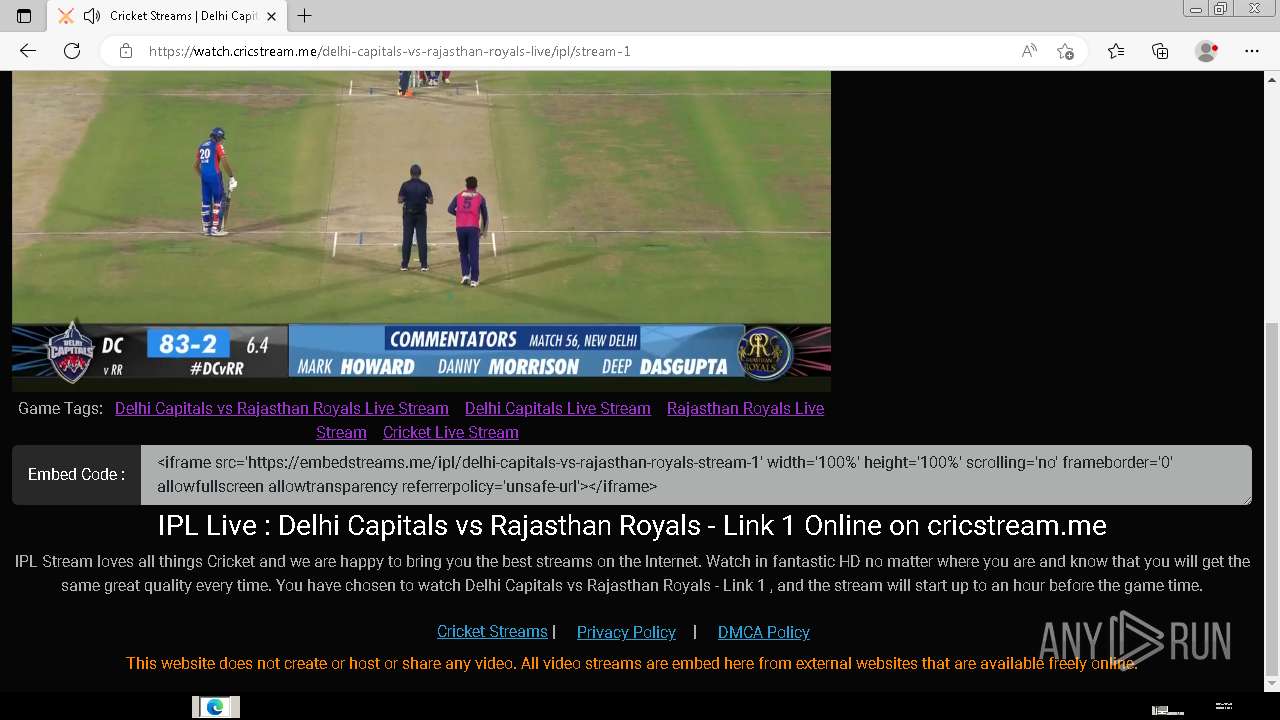Add this page to favorites
1280x720 pixels.
tap(1065, 51)
